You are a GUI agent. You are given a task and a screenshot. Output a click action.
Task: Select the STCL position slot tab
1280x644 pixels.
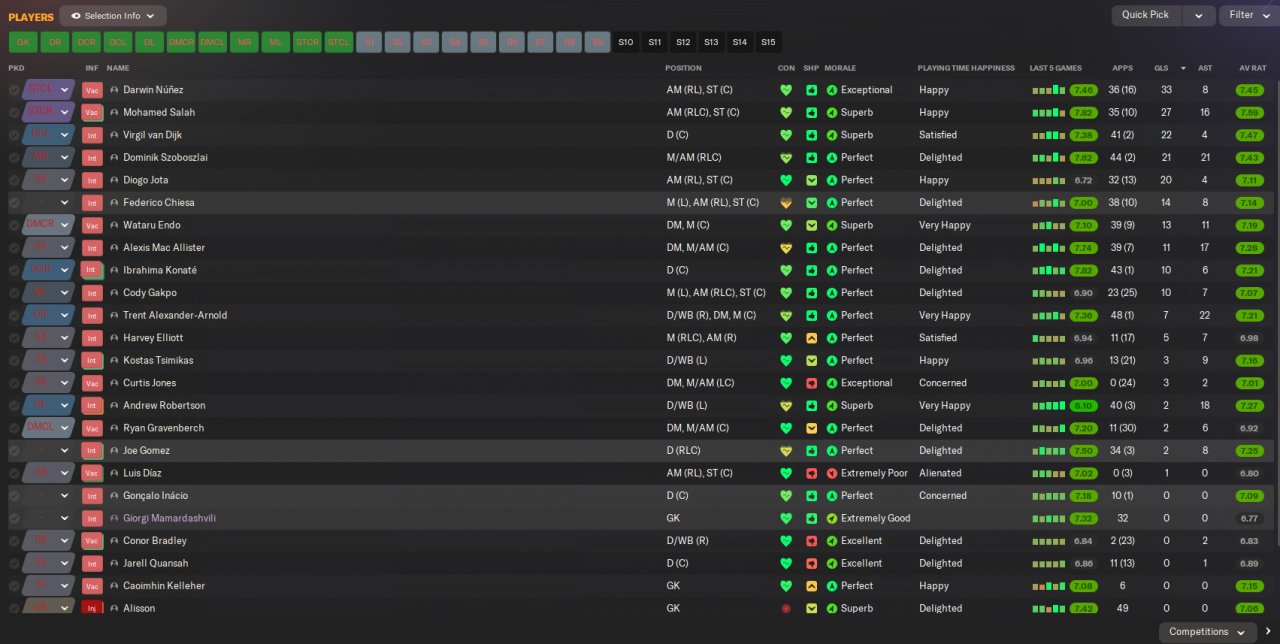339,42
